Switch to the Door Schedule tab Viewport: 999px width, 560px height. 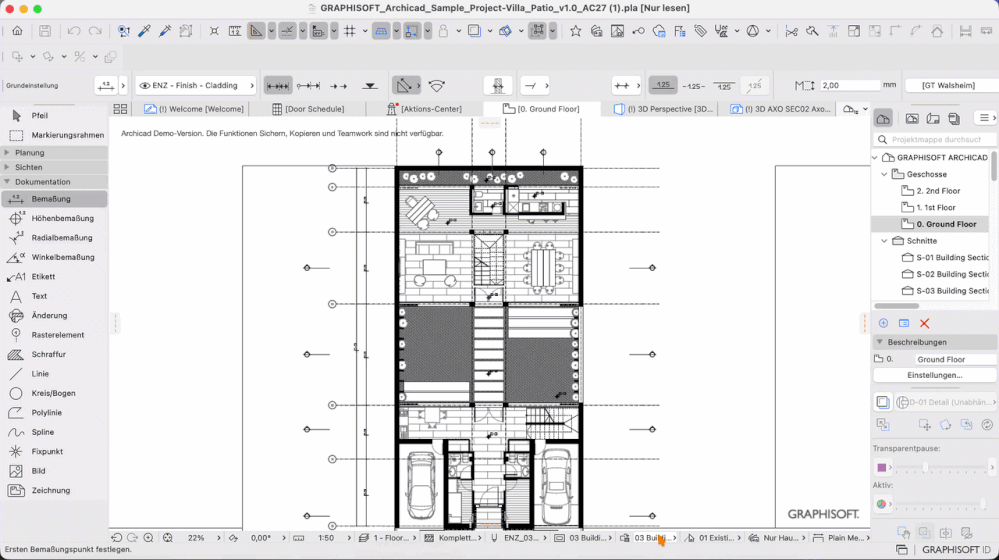point(308,109)
